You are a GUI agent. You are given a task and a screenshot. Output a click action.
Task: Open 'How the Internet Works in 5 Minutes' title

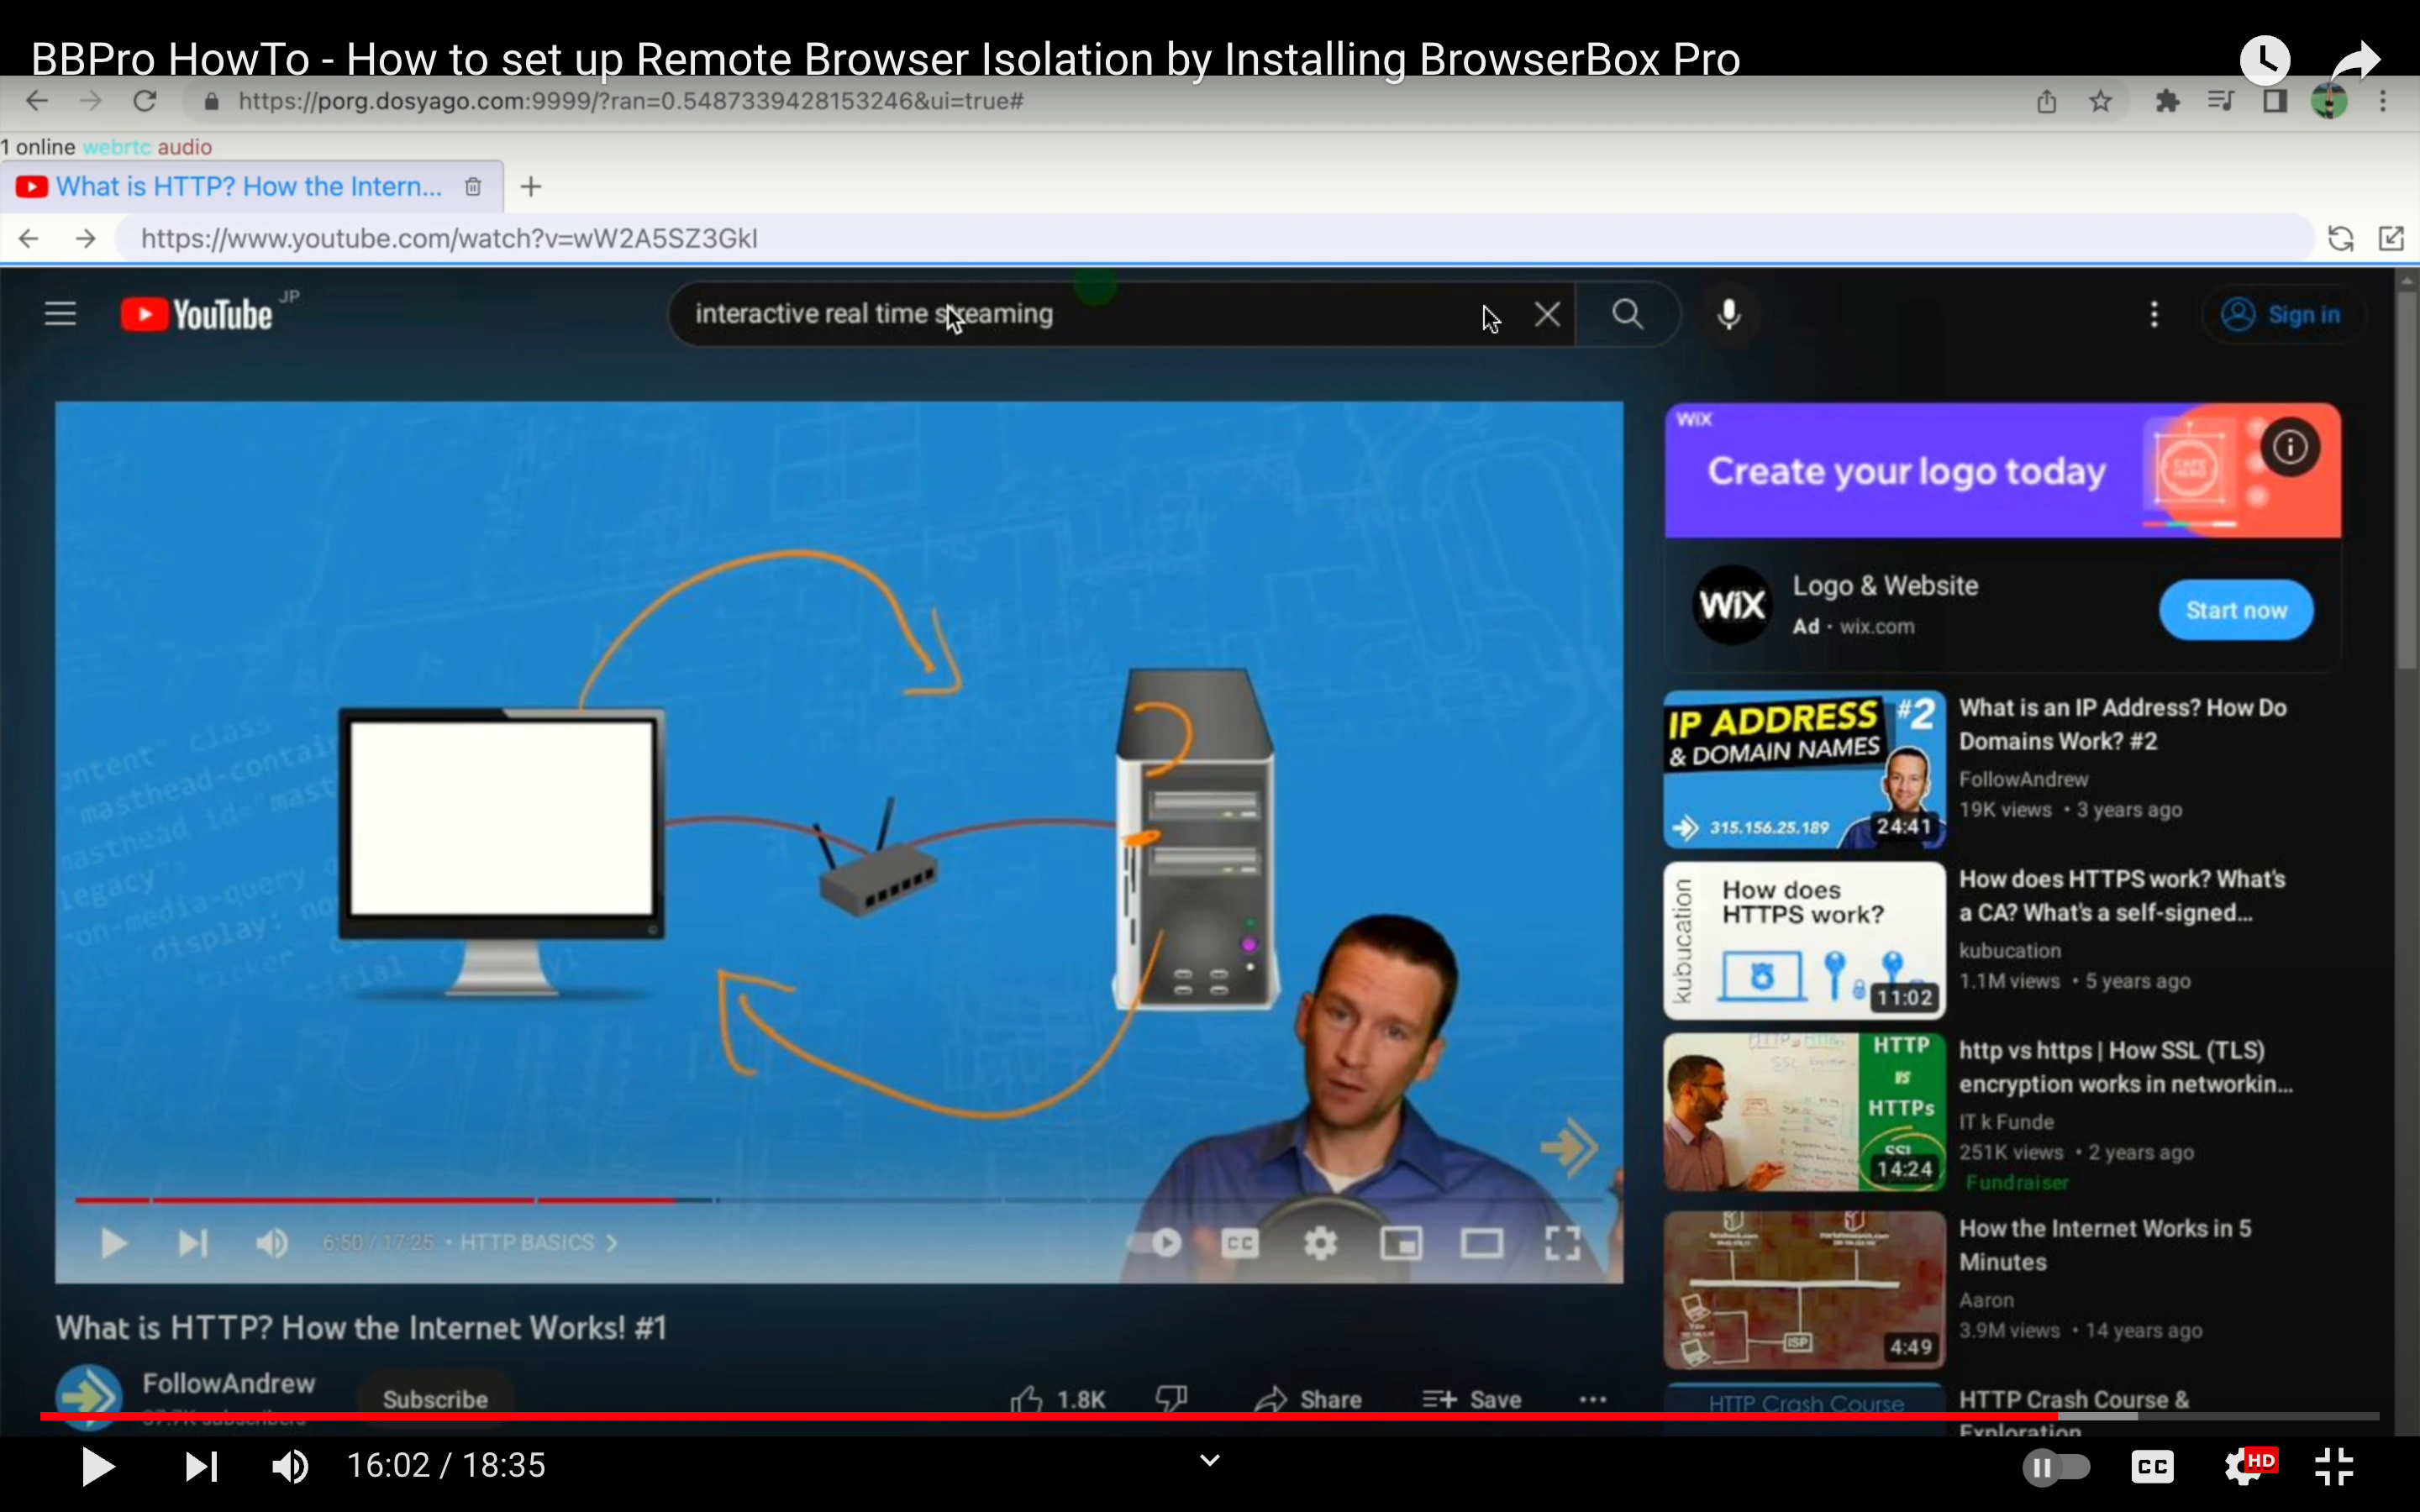[x=2104, y=1245]
